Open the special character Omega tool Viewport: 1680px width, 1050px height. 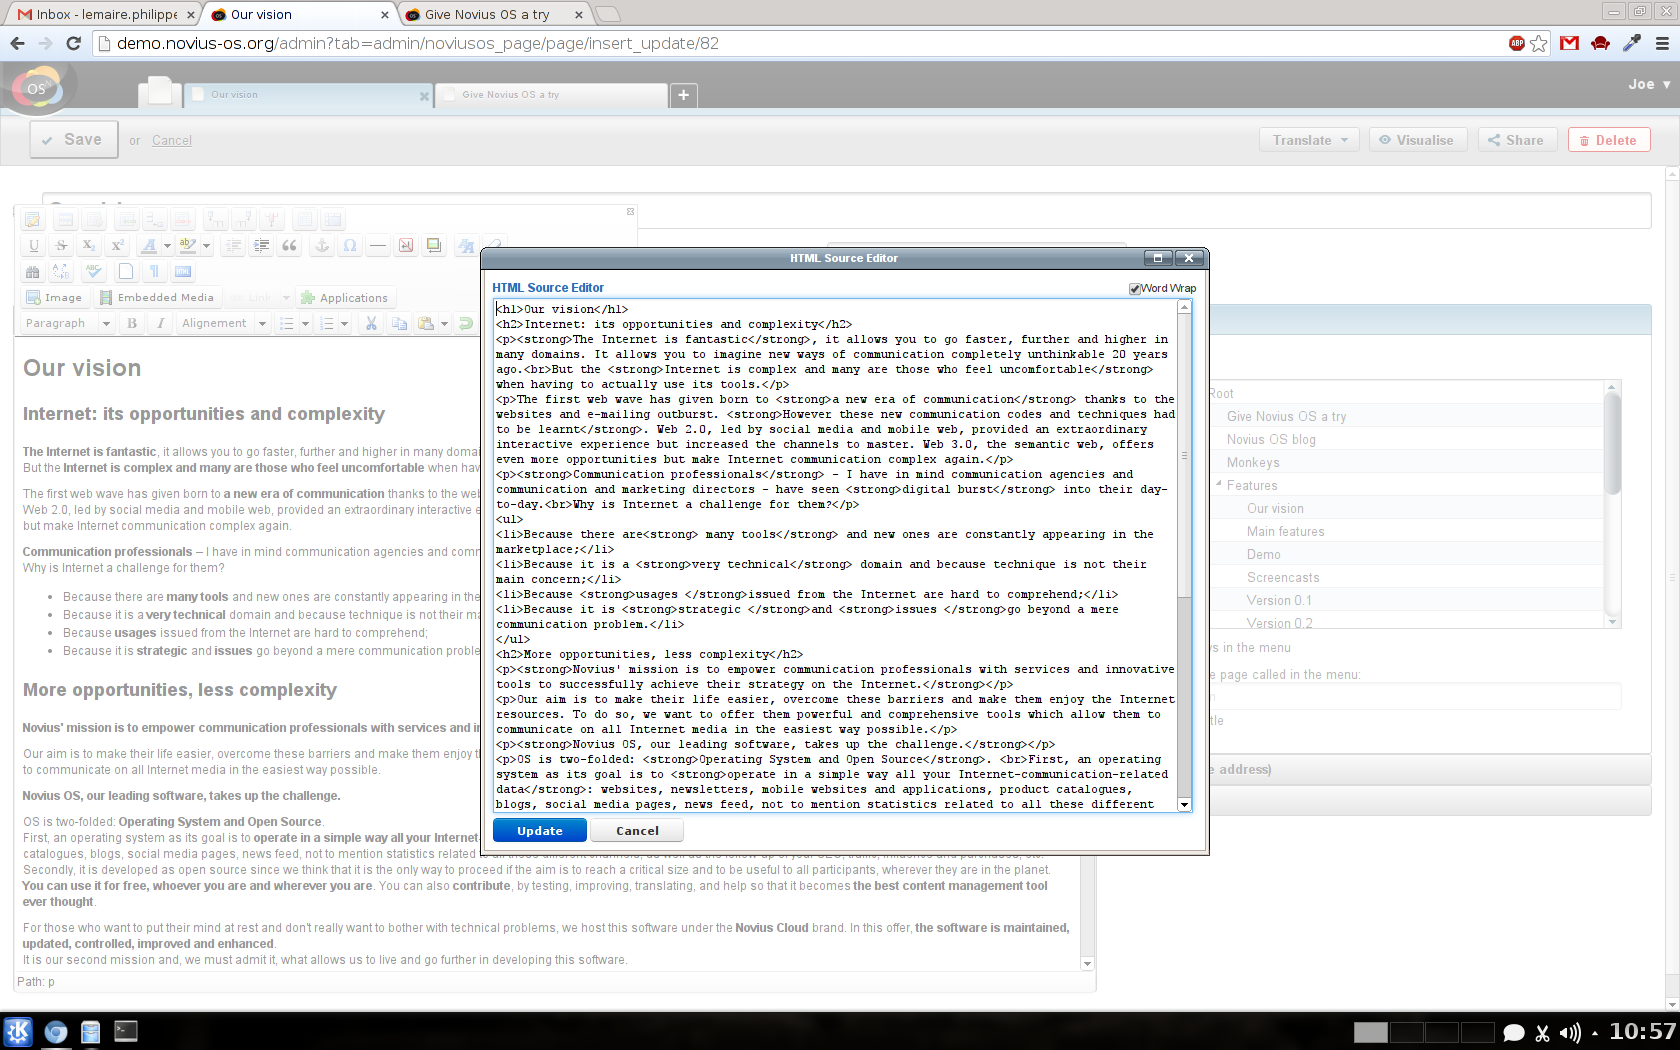click(x=350, y=246)
